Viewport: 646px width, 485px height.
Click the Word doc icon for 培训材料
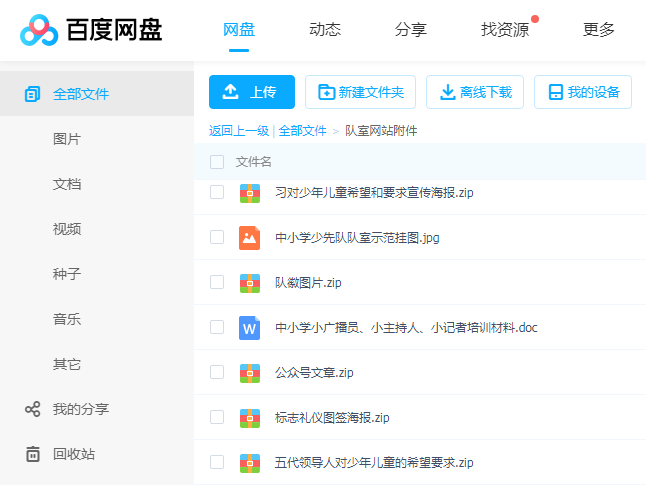[x=250, y=327]
